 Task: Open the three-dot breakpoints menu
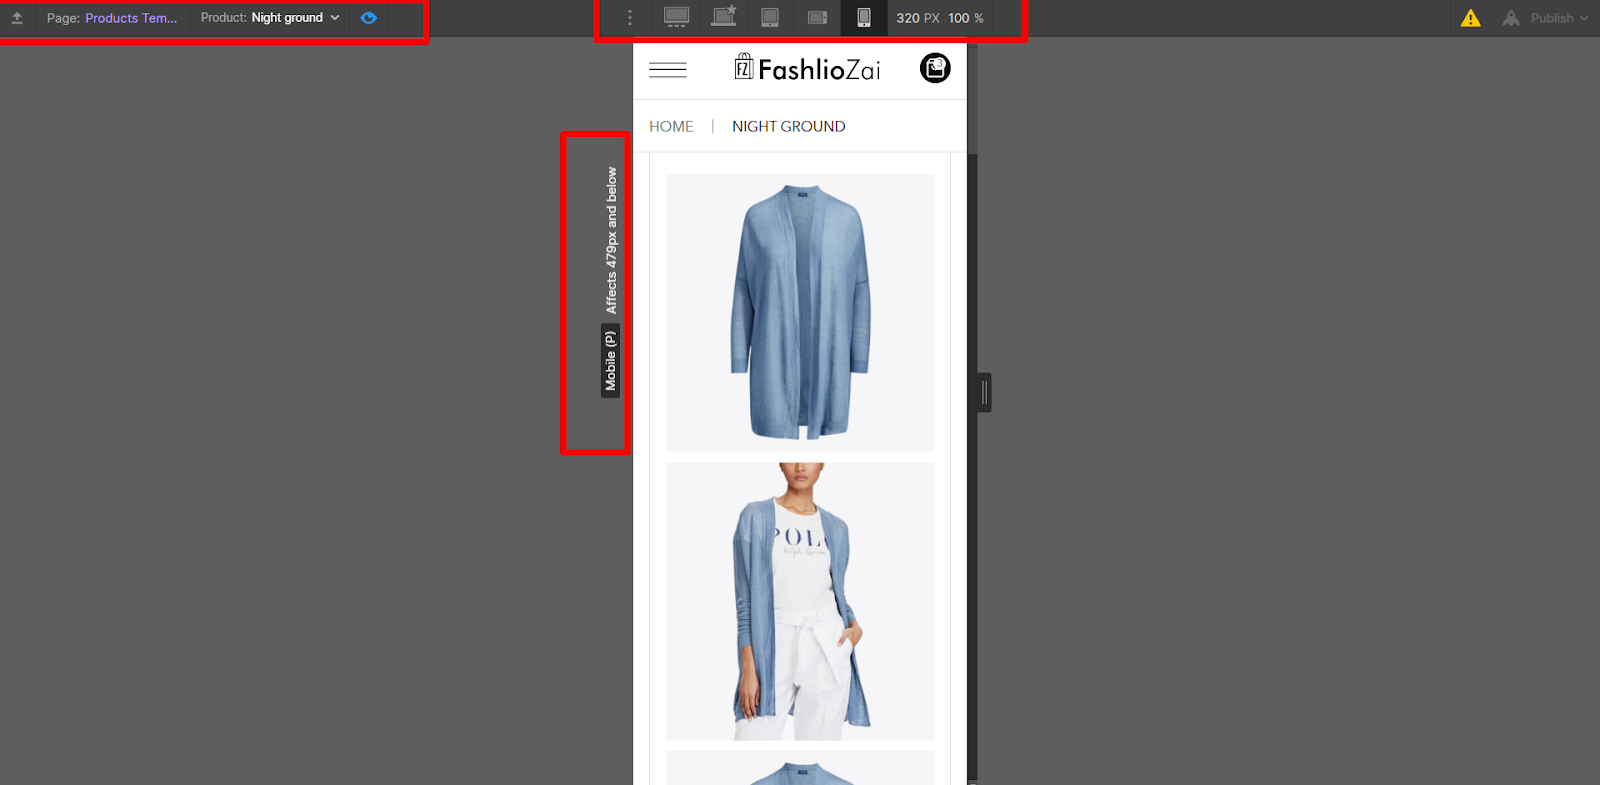click(x=629, y=18)
